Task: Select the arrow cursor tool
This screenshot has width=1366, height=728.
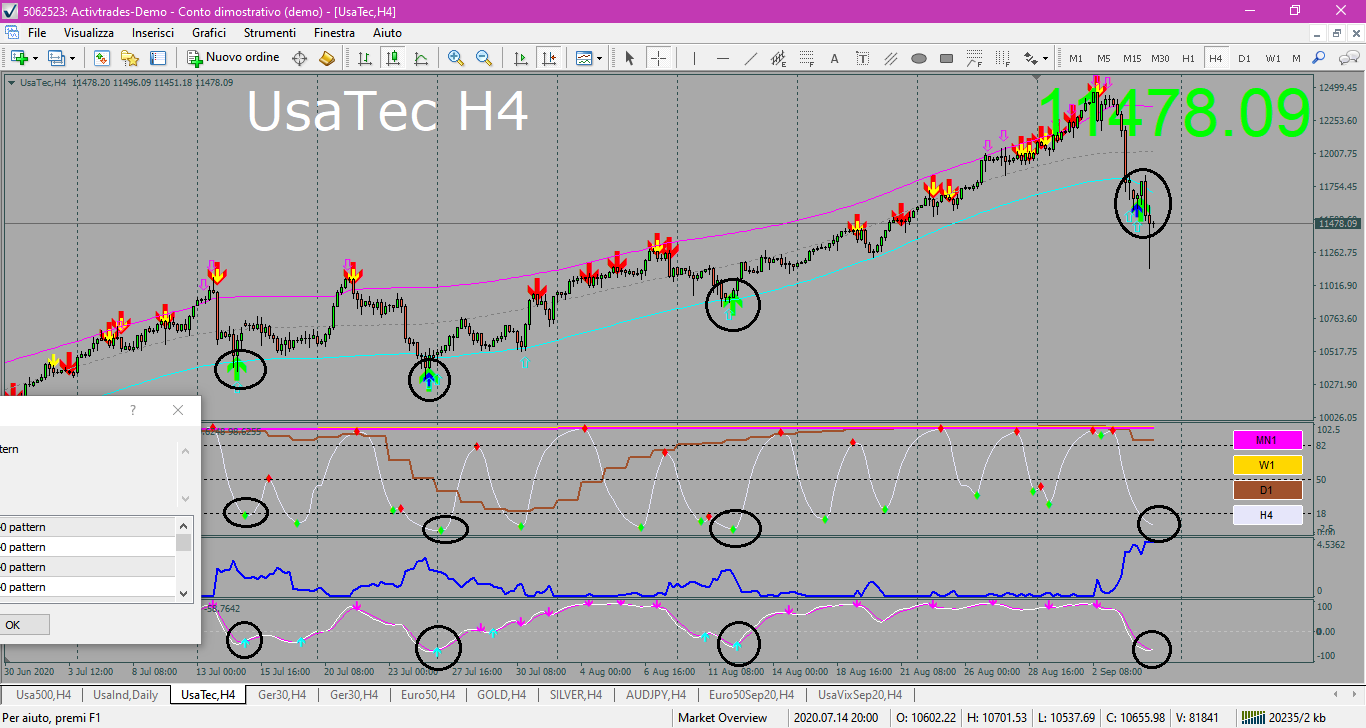Action: click(x=630, y=58)
